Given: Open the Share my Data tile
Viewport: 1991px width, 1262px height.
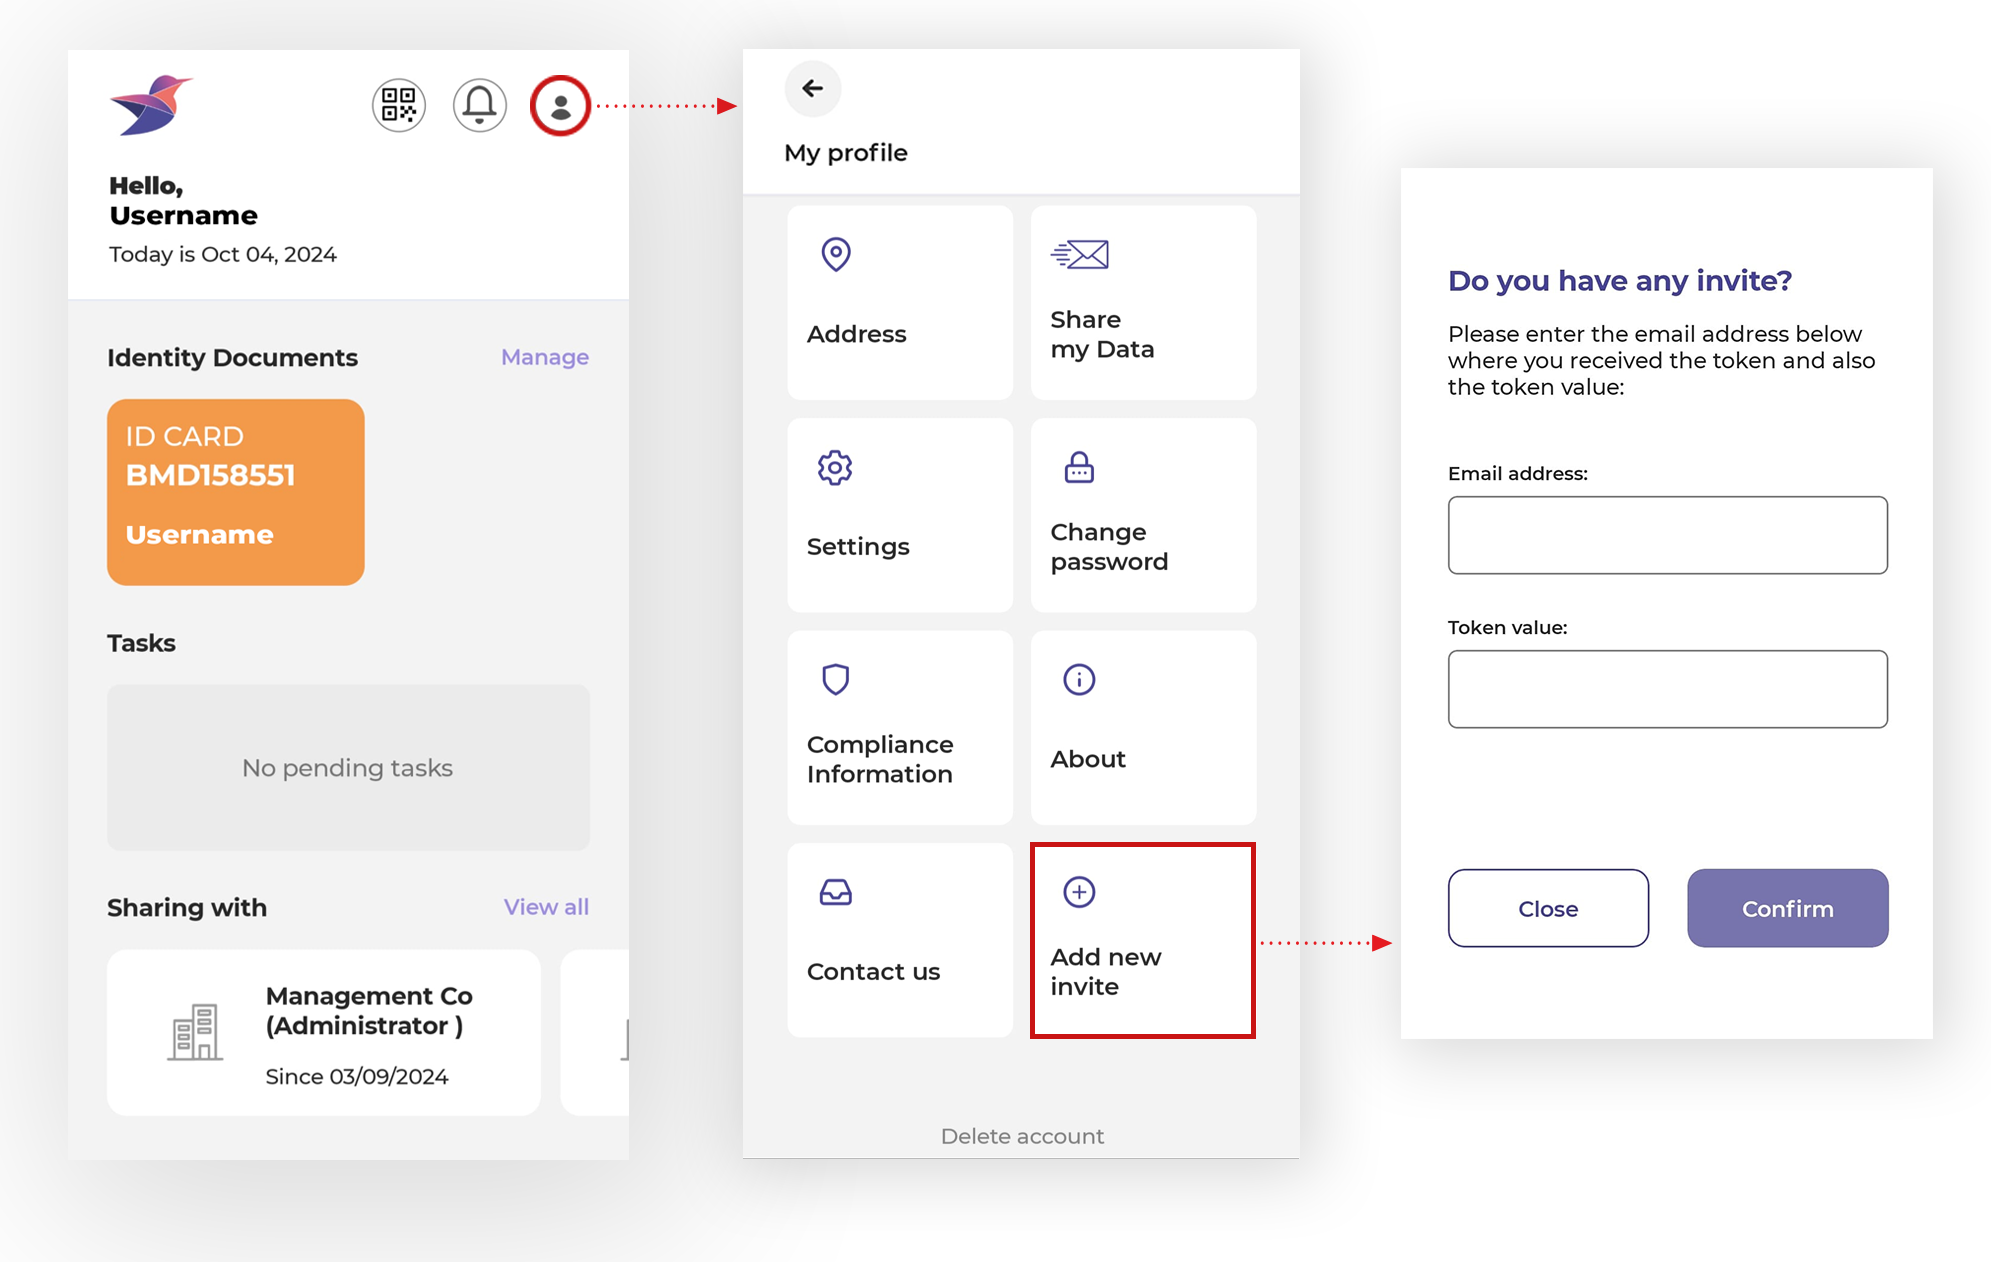Looking at the screenshot, I should coord(1143,303).
